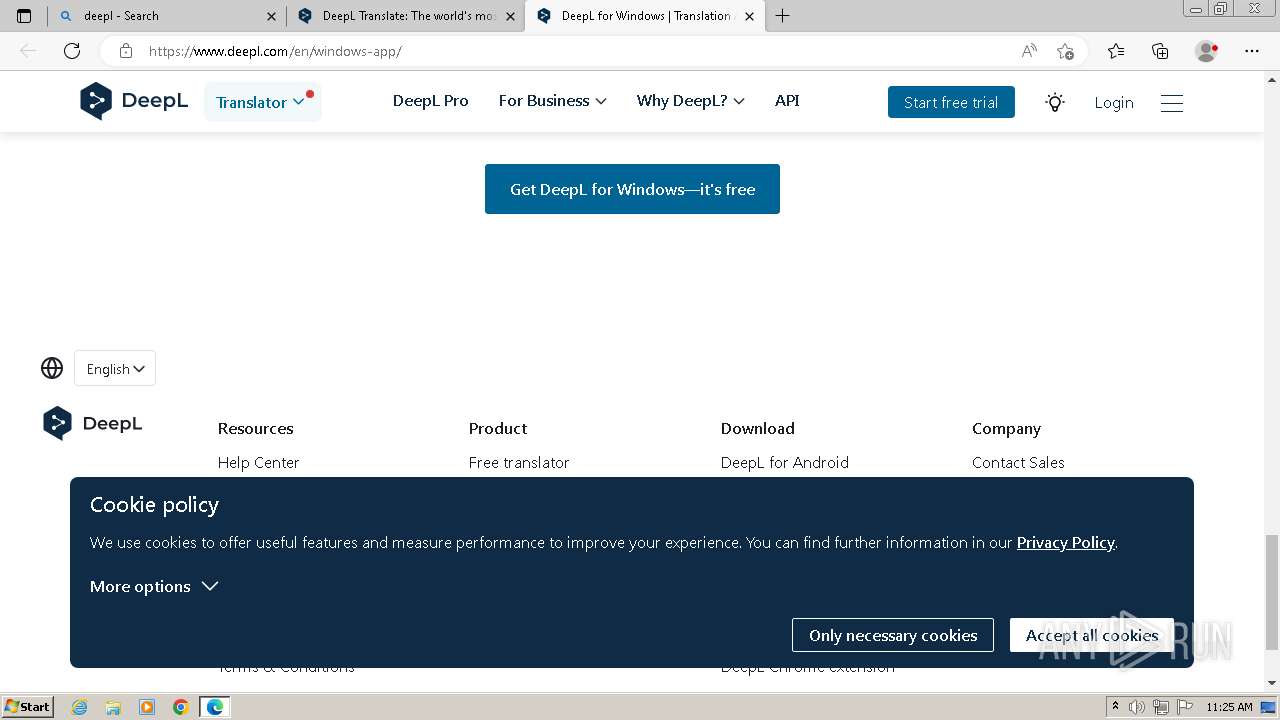The height and width of the screenshot is (720, 1280).
Task: Click Get DeepL for Windows—it's free
Action: coord(632,189)
